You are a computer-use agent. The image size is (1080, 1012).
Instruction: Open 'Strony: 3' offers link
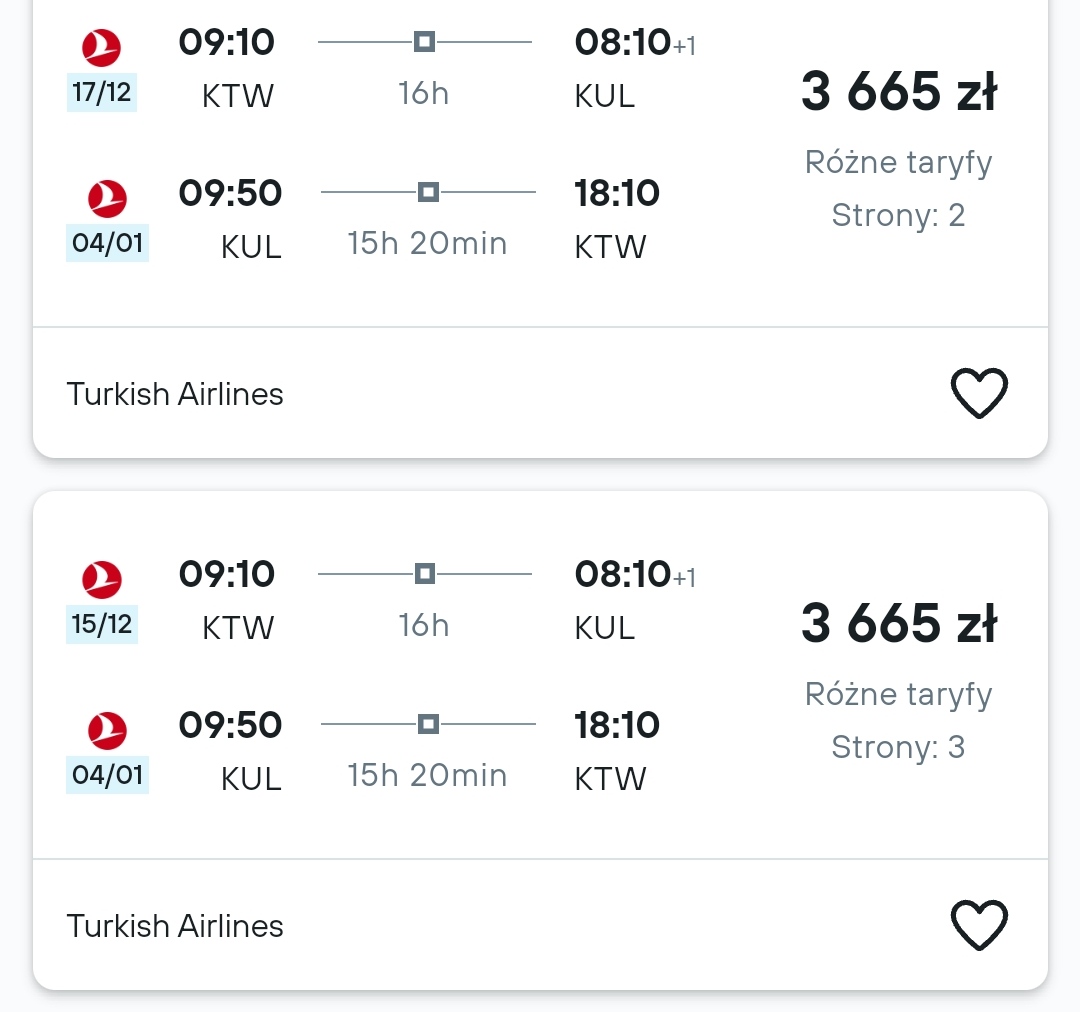(x=898, y=747)
